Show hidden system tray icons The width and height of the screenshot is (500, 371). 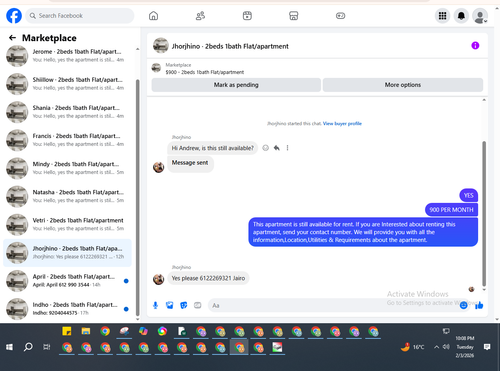(x=436, y=347)
